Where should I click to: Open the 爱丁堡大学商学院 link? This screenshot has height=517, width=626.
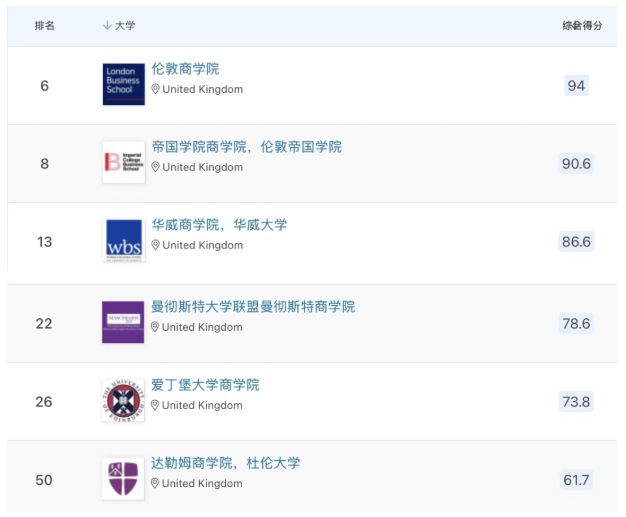point(205,385)
